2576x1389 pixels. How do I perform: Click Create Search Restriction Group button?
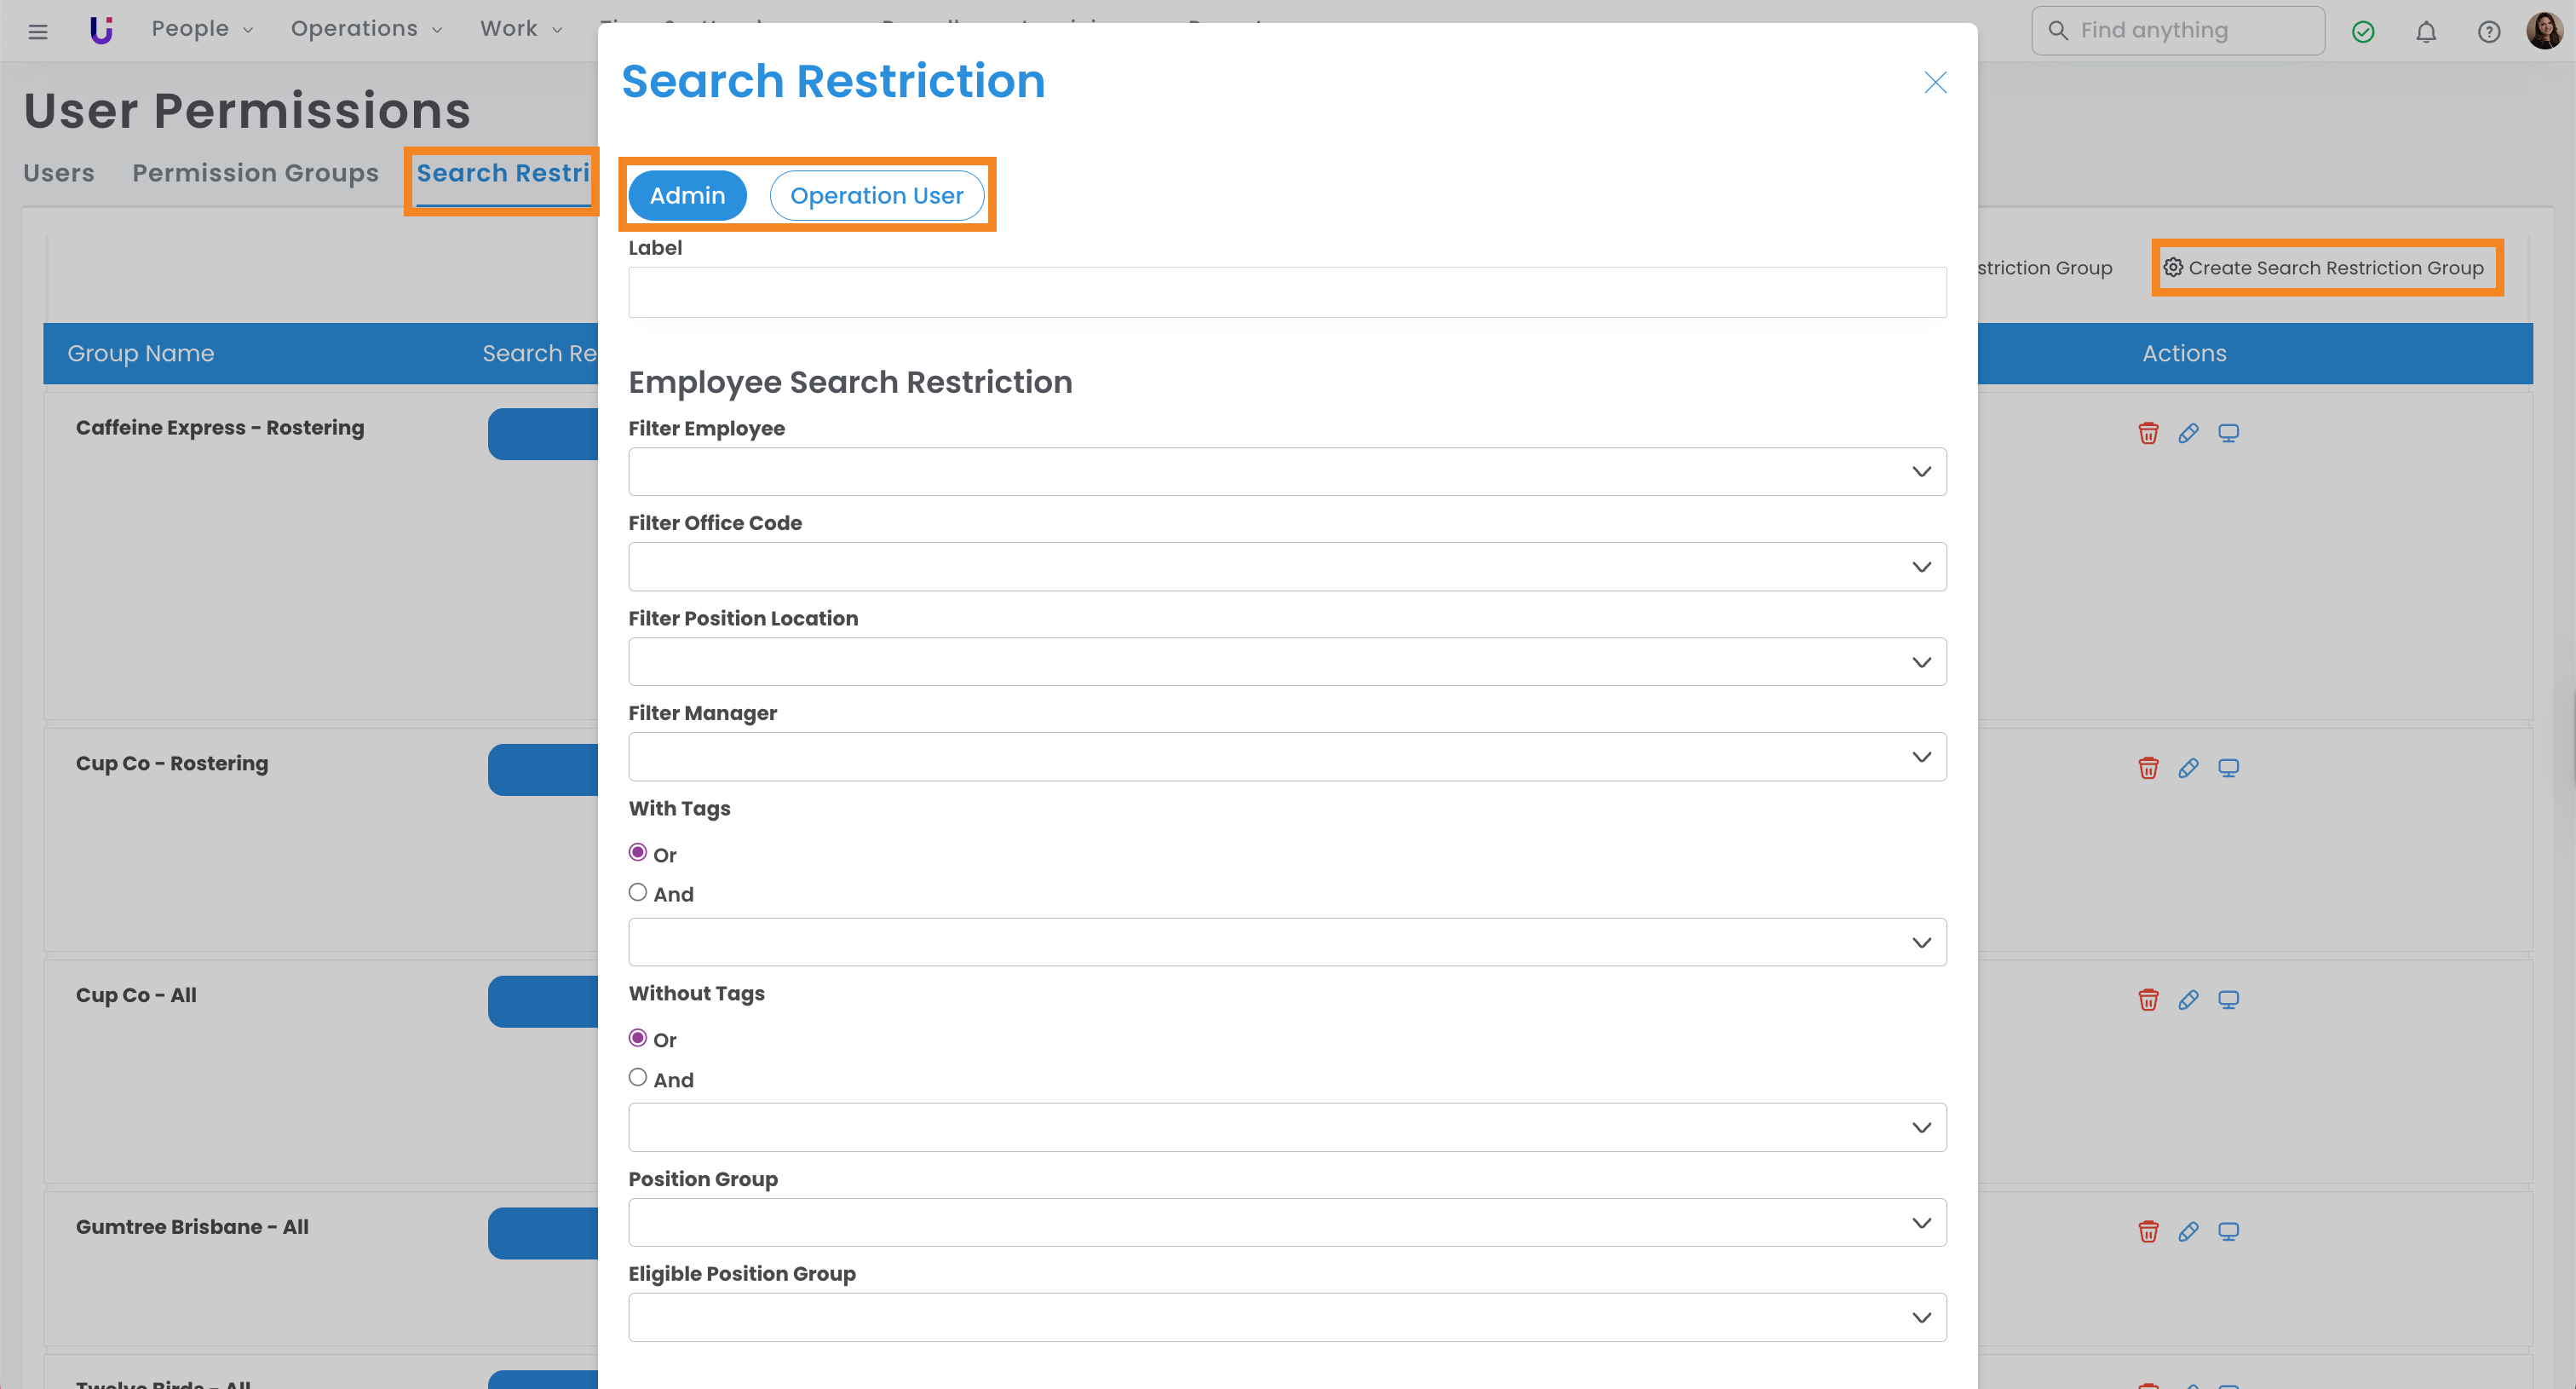point(2325,268)
